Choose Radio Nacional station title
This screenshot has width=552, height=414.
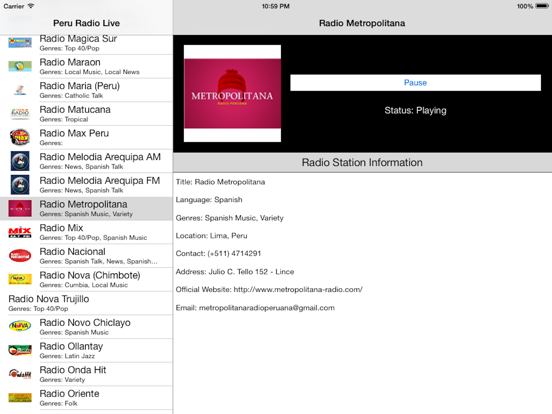73,251
